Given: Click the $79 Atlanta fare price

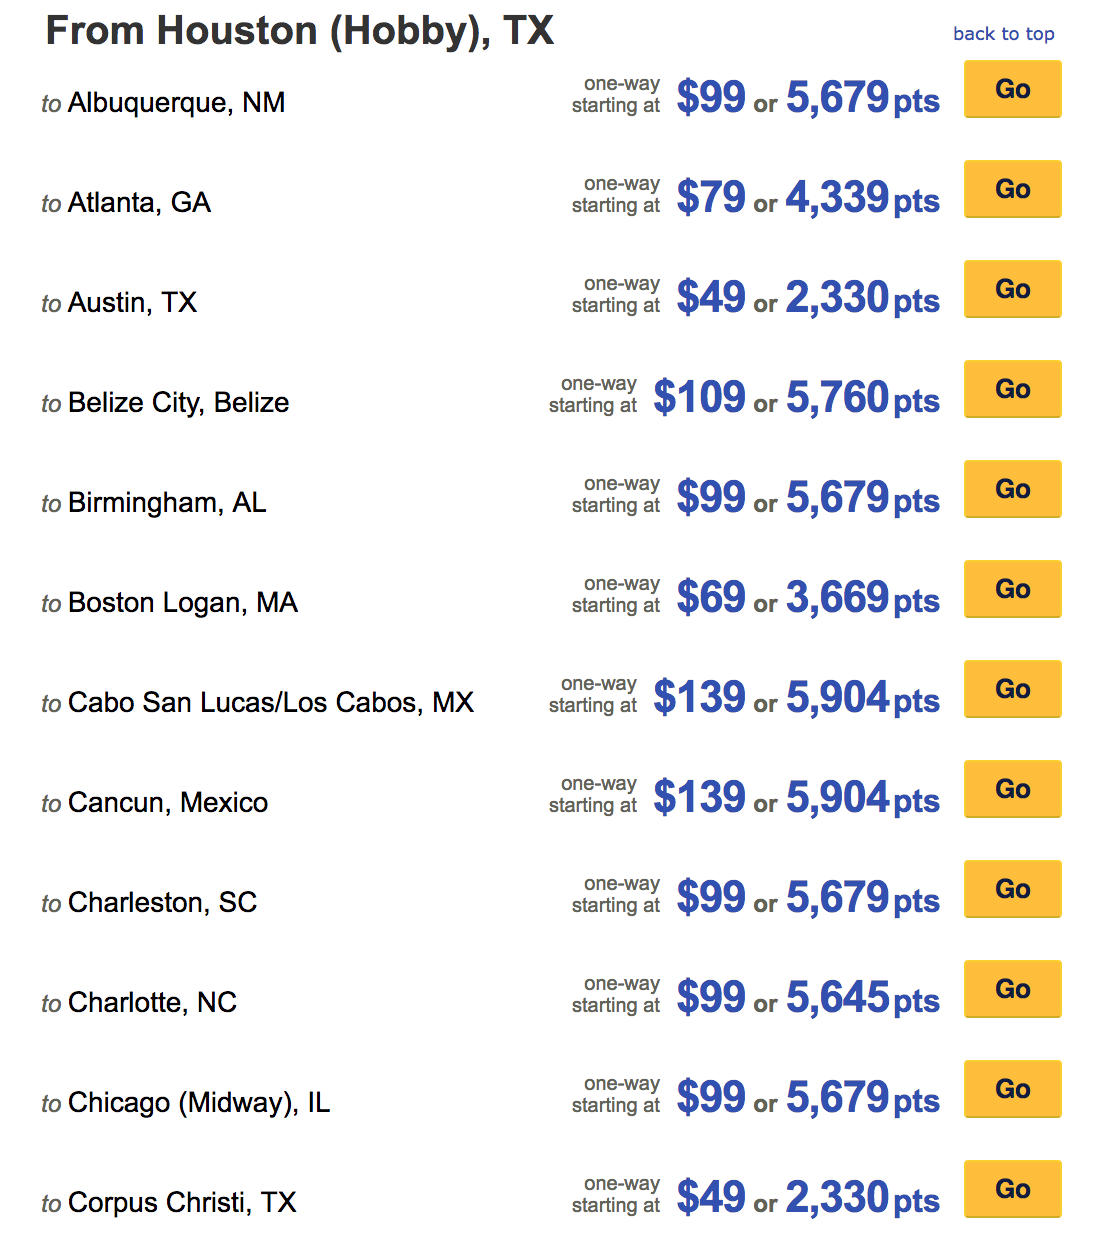Looking at the screenshot, I should click(711, 197).
